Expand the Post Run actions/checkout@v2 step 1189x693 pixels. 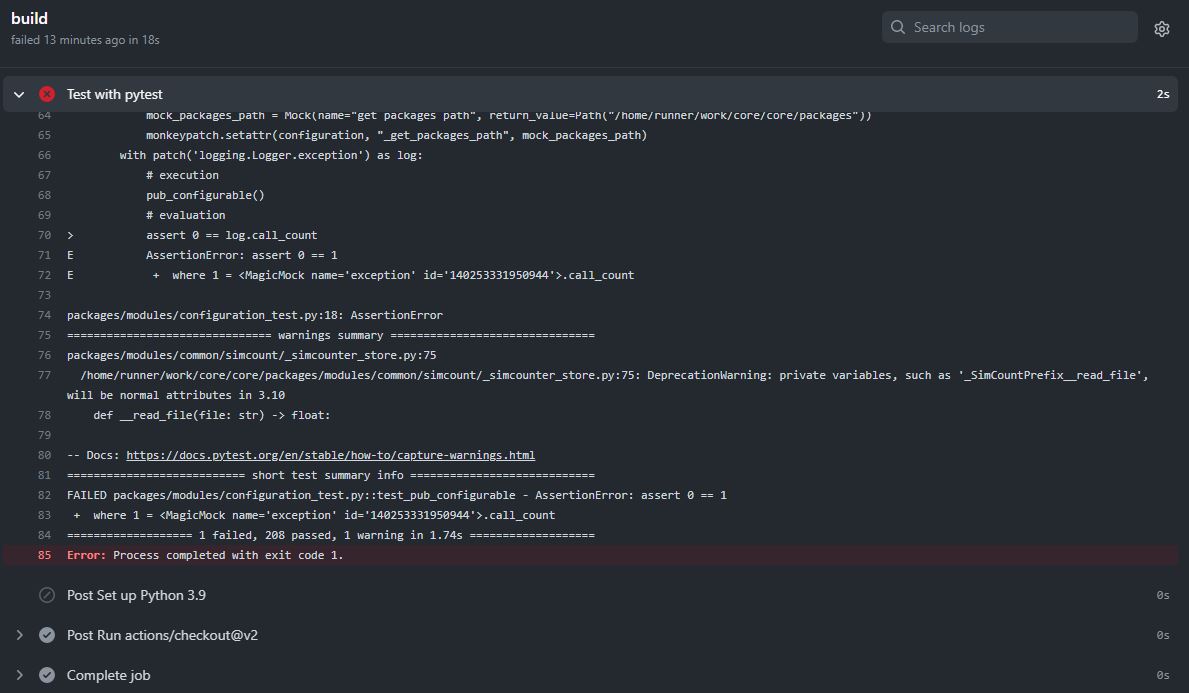point(19,635)
